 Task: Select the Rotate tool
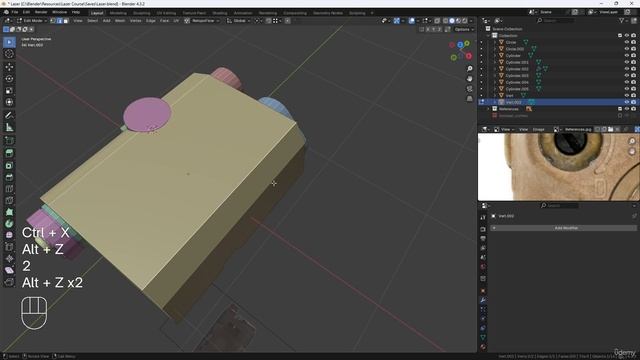pyautogui.click(x=9, y=78)
